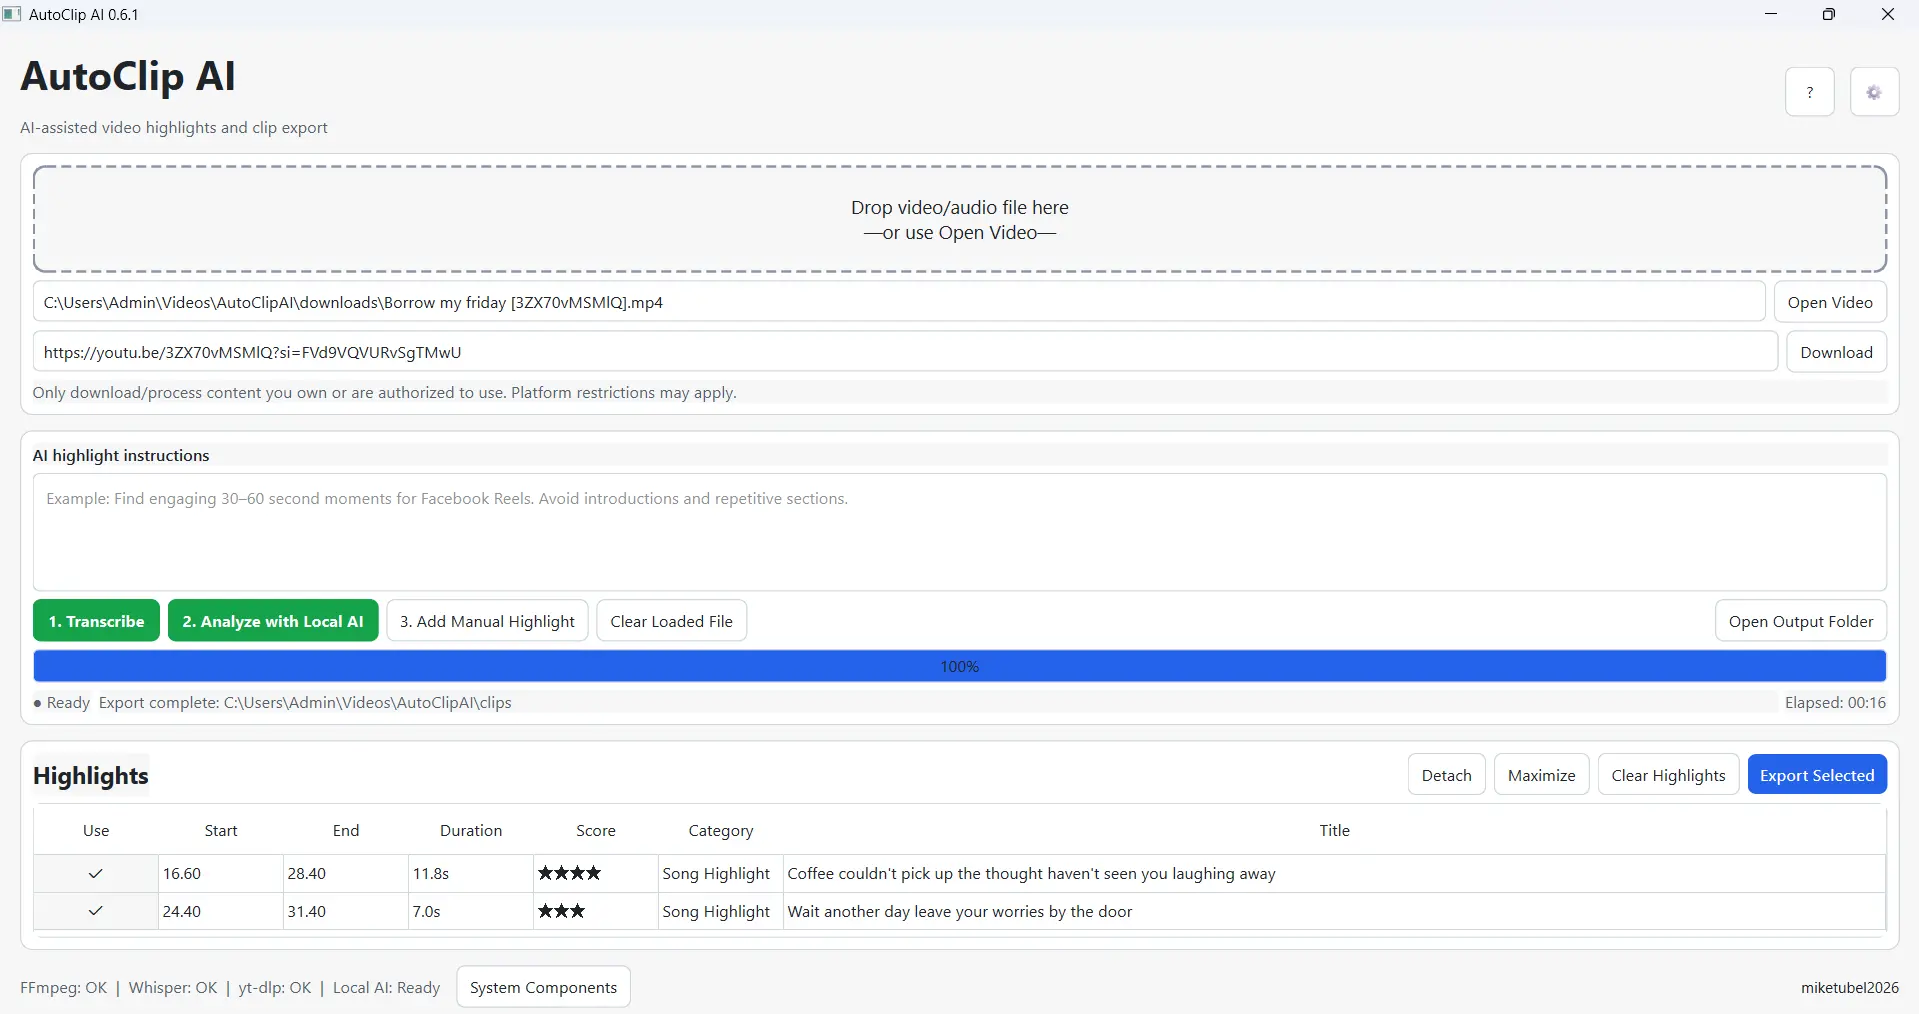Select the start time 16.60 cell

pyautogui.click(x=221, y=874)
